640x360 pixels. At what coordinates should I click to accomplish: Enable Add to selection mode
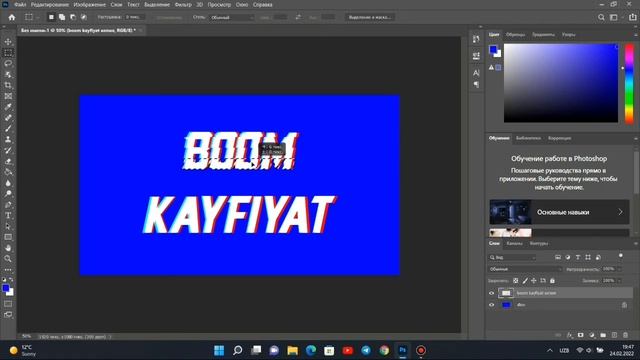tap(62, 17)
